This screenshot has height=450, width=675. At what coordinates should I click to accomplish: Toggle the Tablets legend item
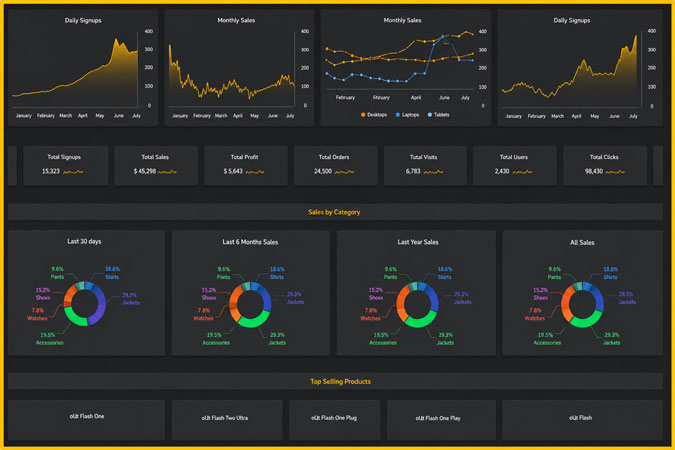tap(438, 115)
